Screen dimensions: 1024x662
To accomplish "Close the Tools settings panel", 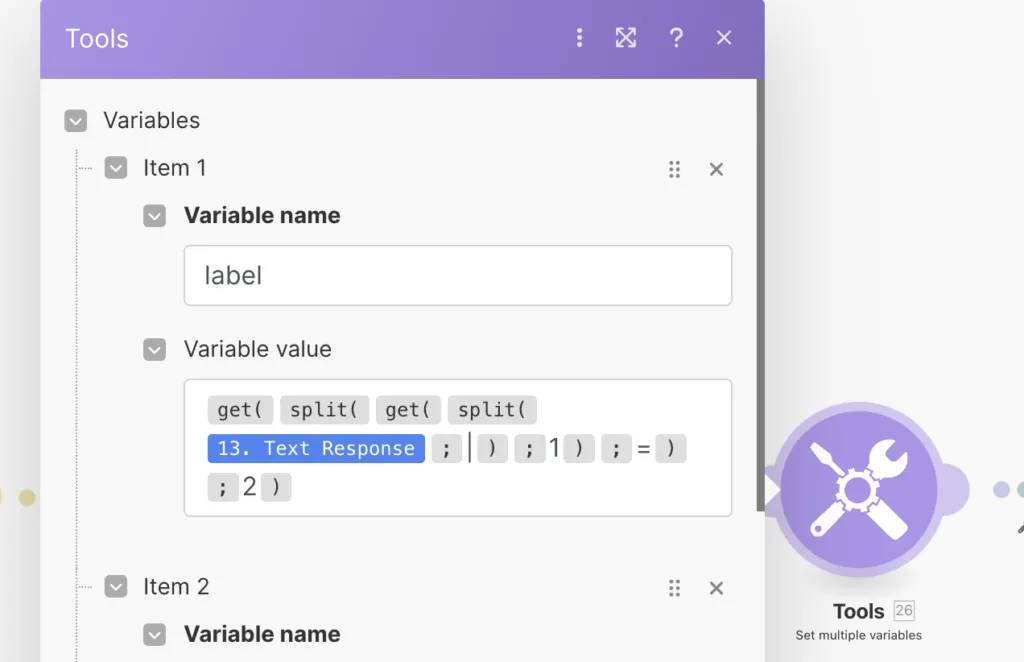I will tap(724, 38).
